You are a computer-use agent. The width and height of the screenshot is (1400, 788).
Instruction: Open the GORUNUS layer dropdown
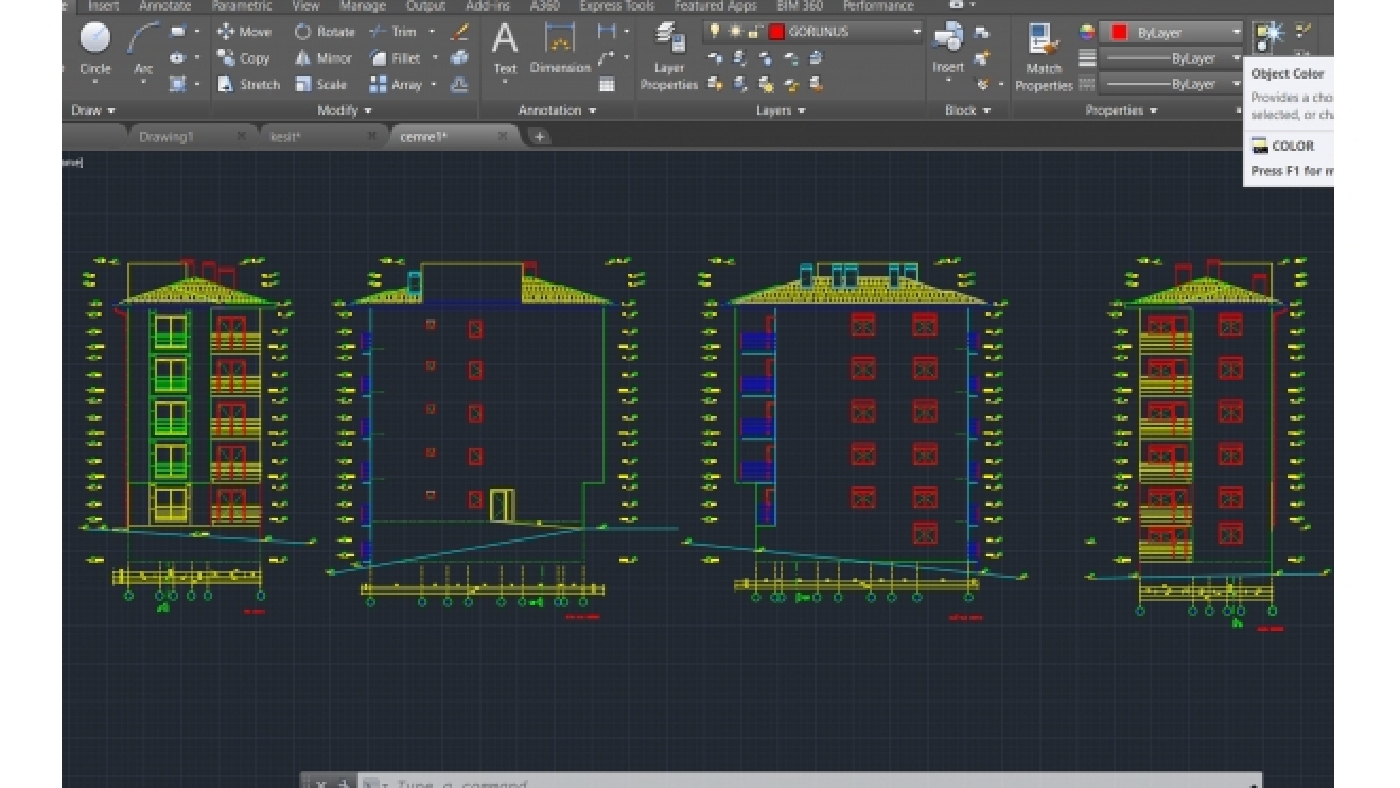click(915, 31)
